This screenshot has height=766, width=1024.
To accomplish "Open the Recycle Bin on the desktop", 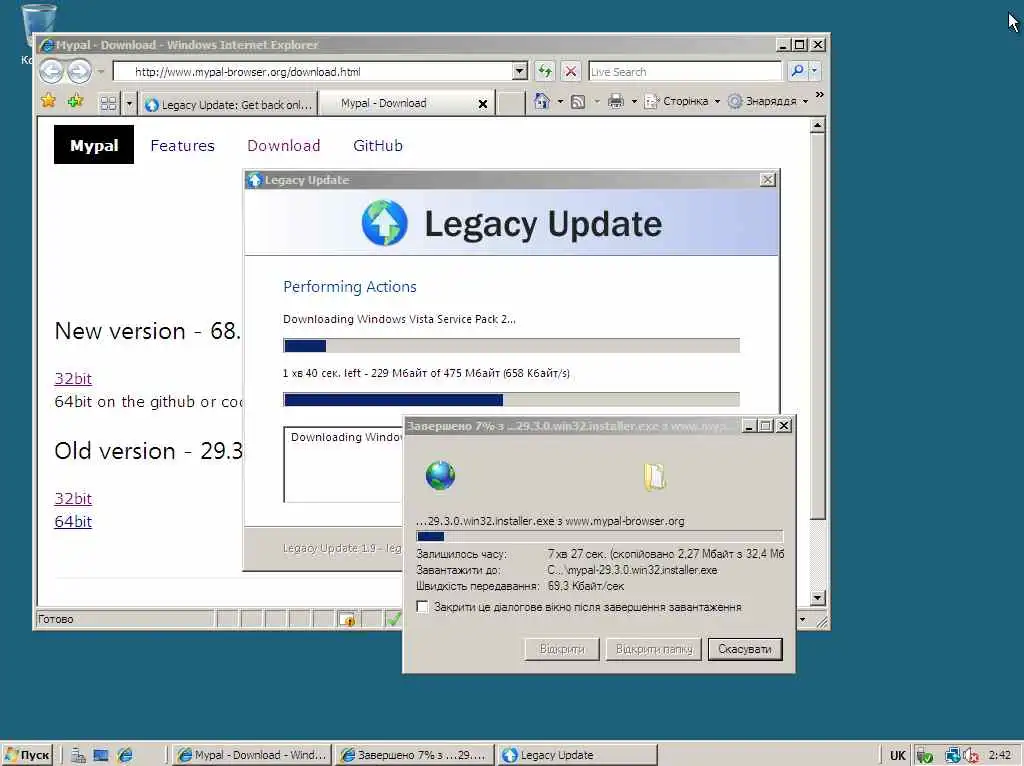I will (x=39, y=26).
